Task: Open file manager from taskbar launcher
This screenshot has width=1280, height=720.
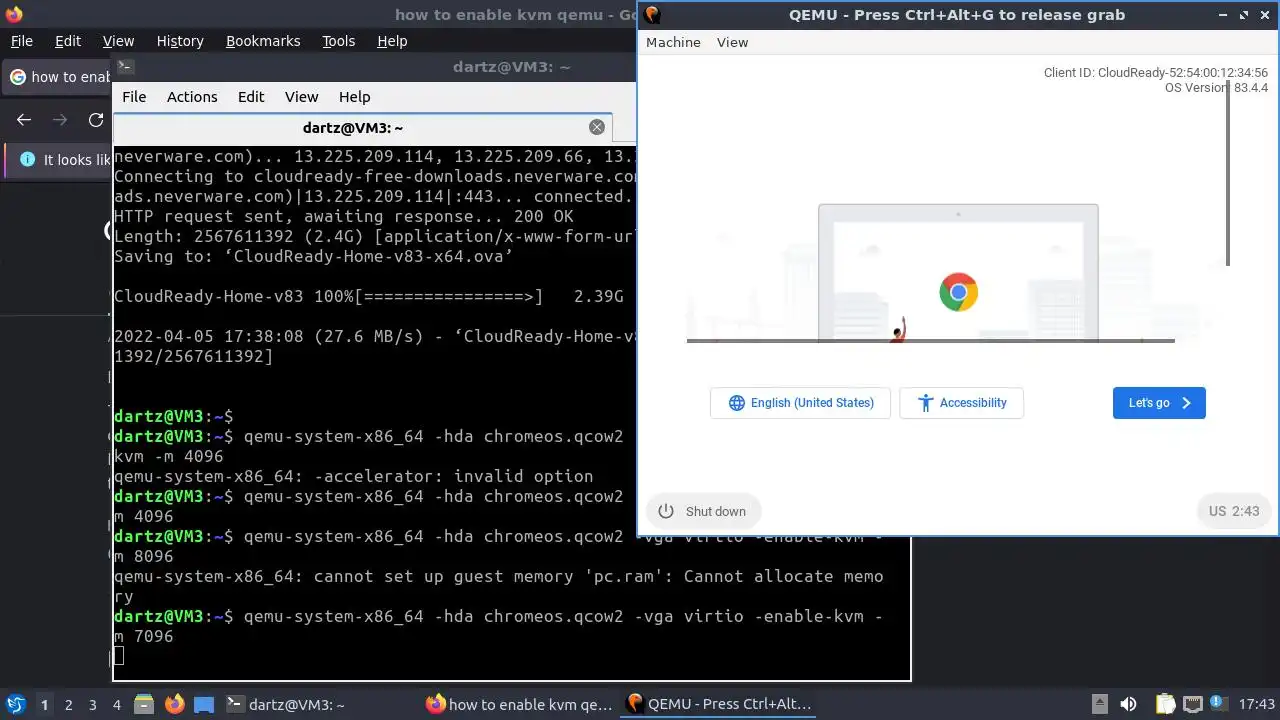Action: (143, 704)
